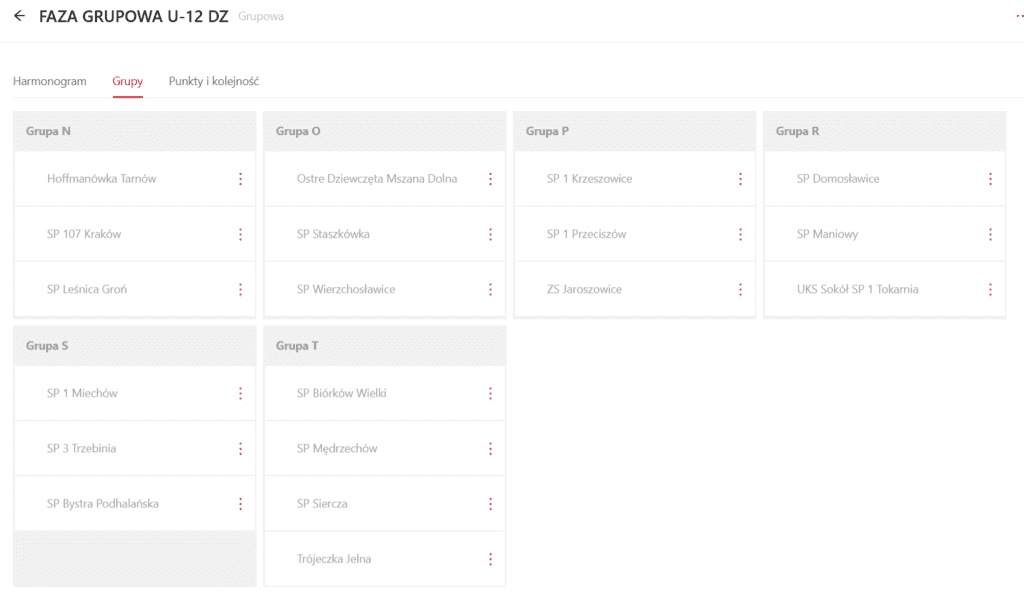Open three-dot menu for SP 3 Trzebinia
Screen dimensions: 1024x599
240,449
